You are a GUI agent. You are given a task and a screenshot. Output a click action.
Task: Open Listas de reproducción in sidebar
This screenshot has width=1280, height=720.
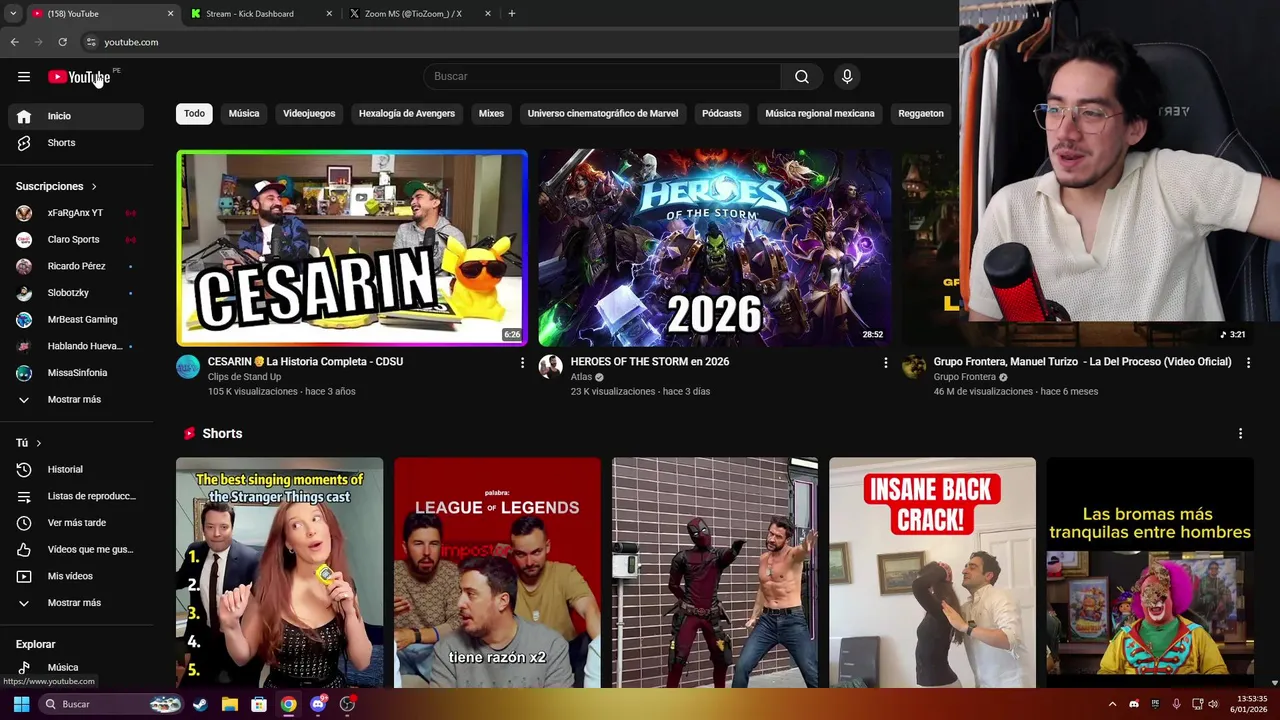click(x=77, y=496)
